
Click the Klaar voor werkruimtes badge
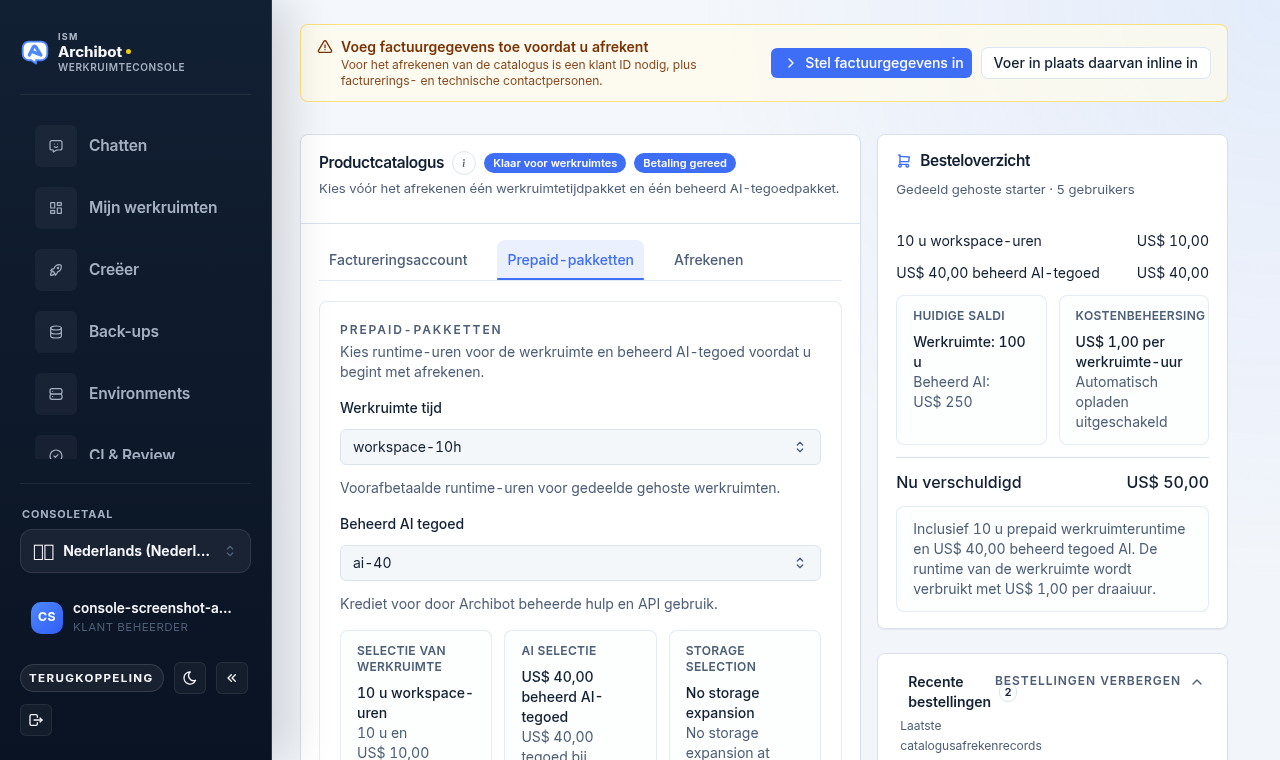555,163
